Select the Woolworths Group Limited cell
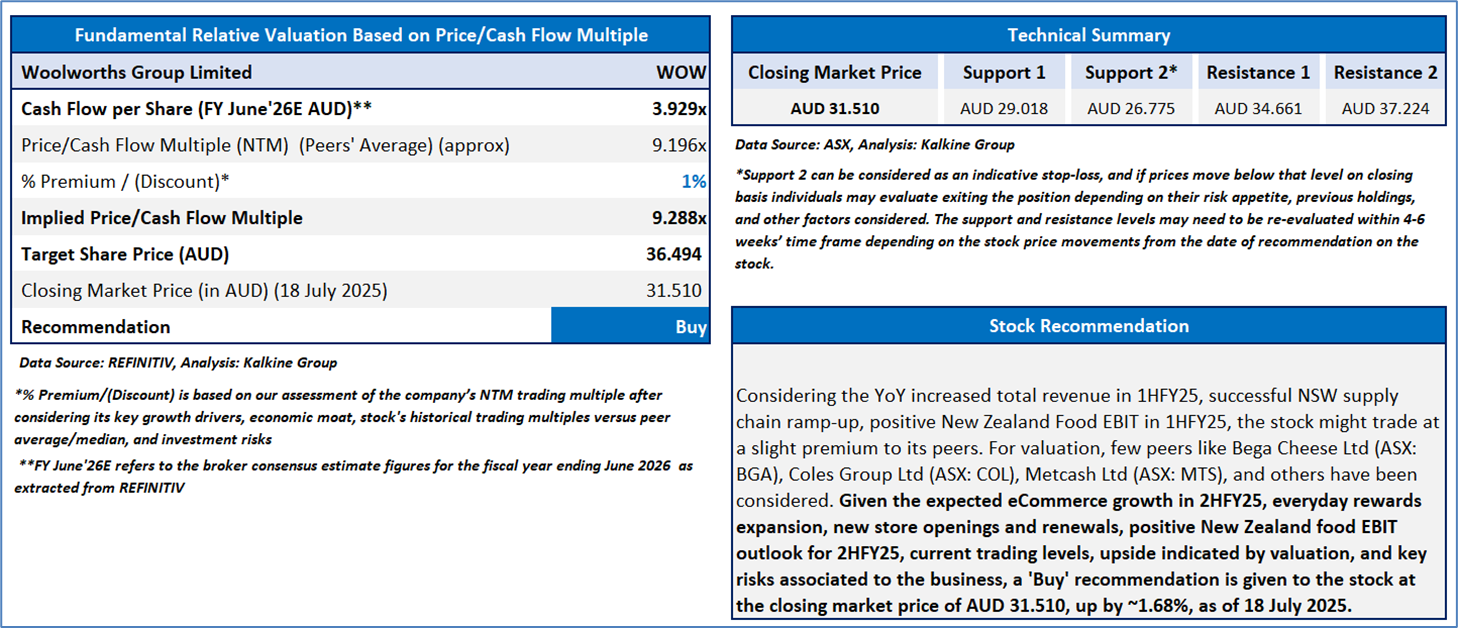 (x=137, y=72)
